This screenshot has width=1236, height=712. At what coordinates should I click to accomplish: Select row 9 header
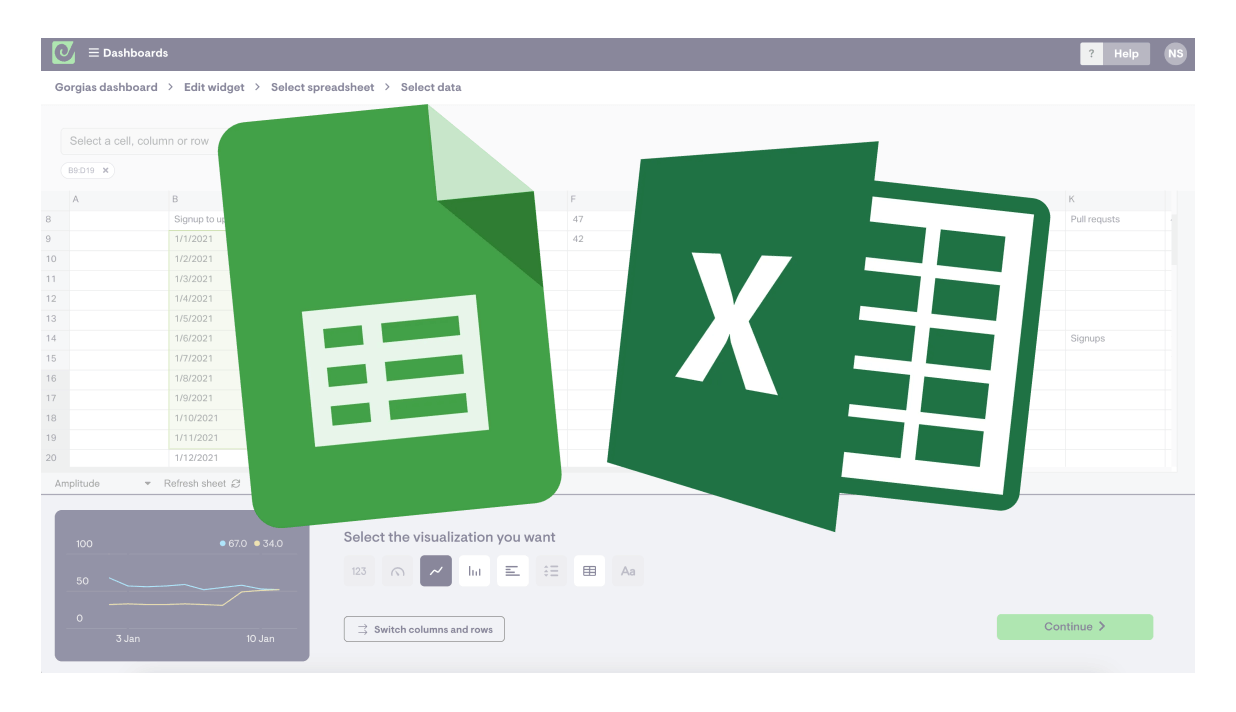click(55, 240)
